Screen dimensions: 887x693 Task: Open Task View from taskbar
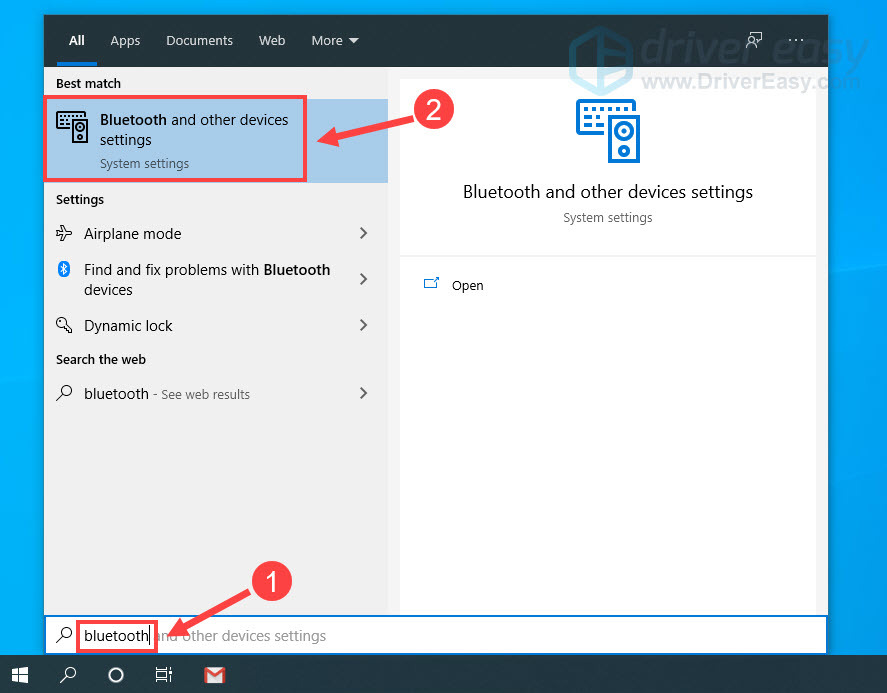163,675
